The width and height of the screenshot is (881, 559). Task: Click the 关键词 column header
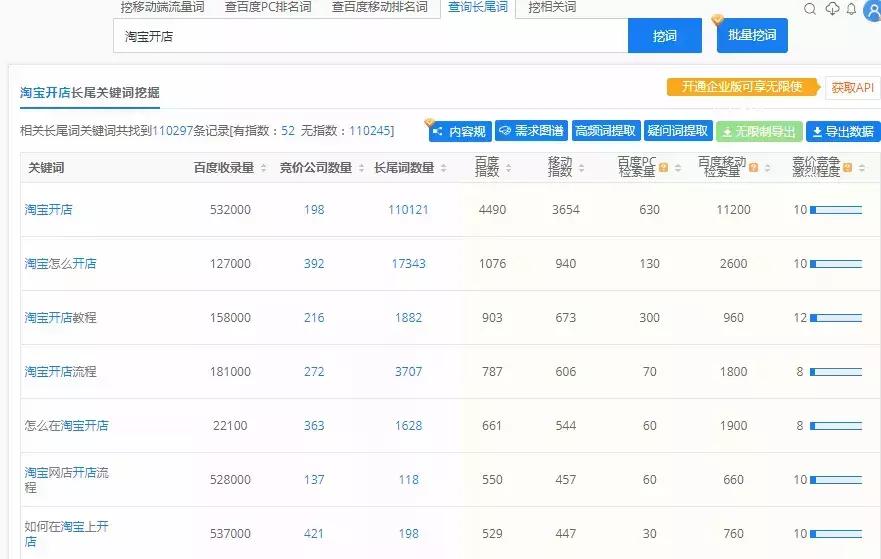click(46, 167)
